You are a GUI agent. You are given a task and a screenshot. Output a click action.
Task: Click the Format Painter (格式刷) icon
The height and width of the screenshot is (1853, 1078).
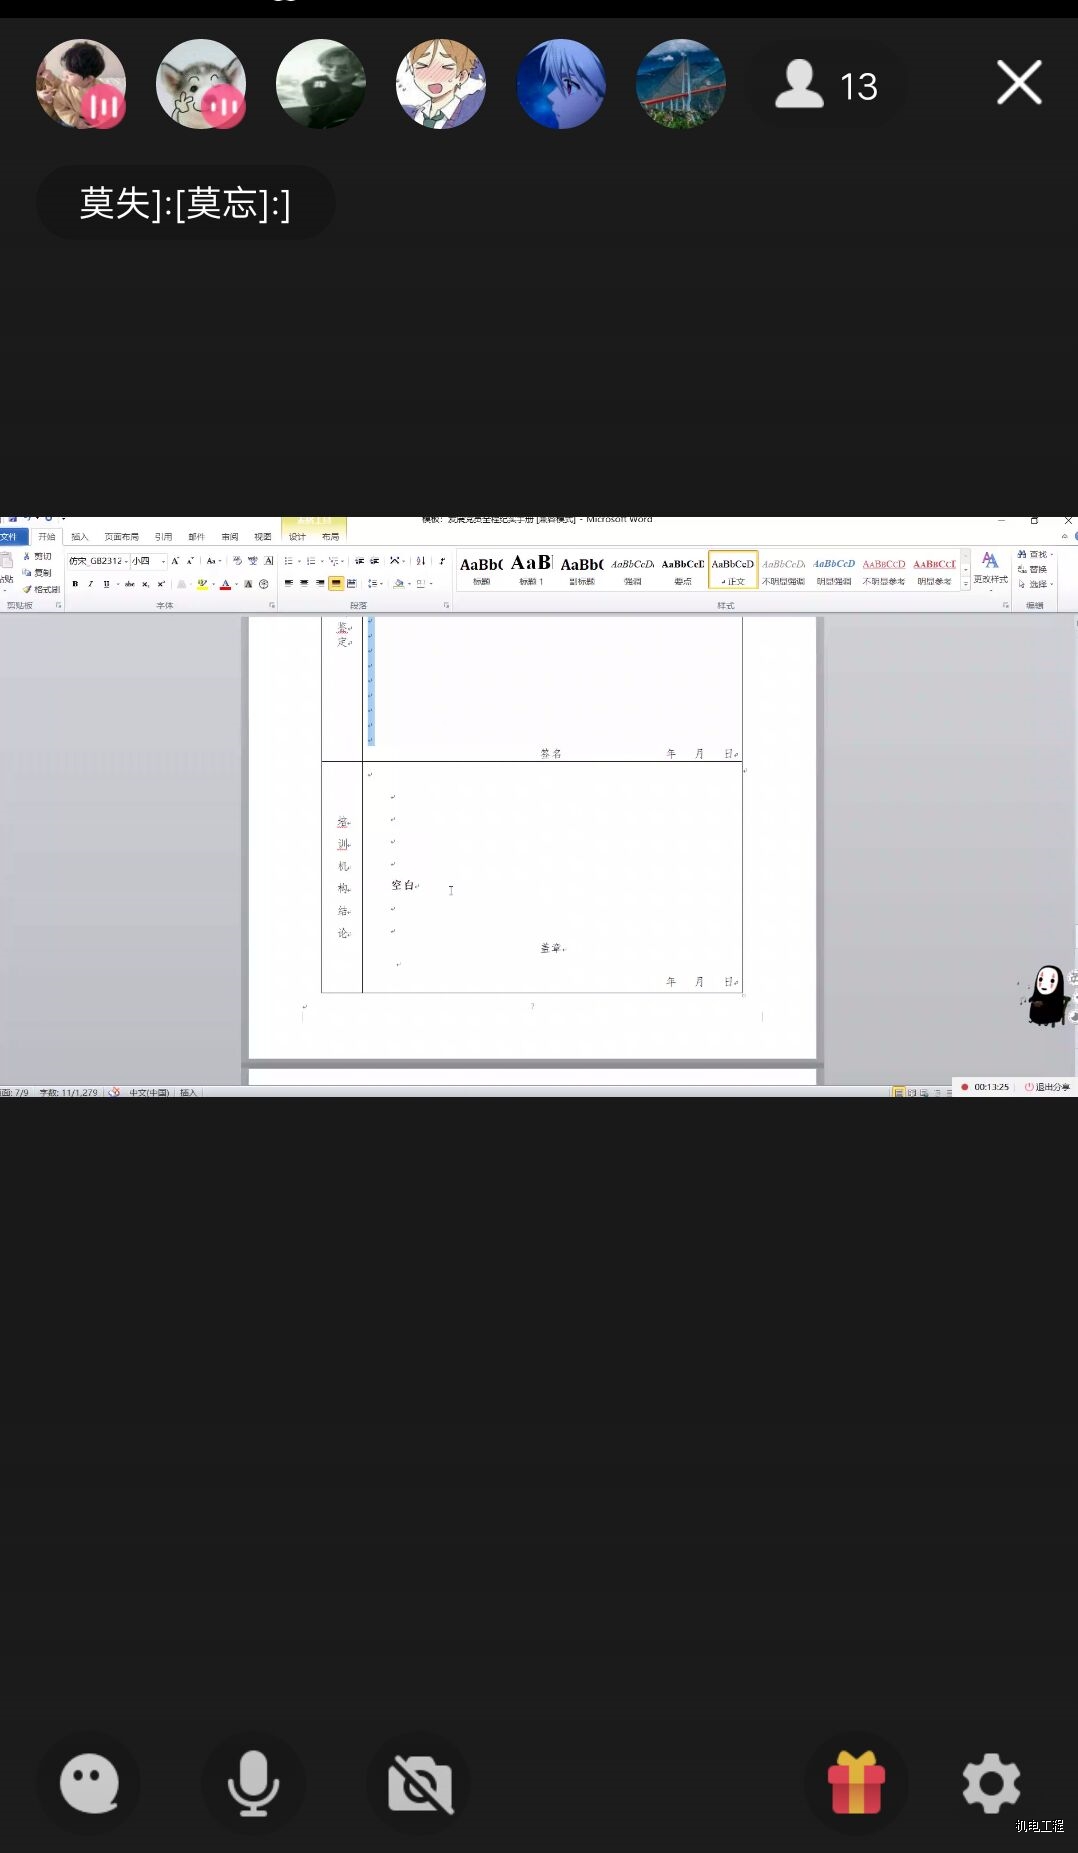(42, 590)
